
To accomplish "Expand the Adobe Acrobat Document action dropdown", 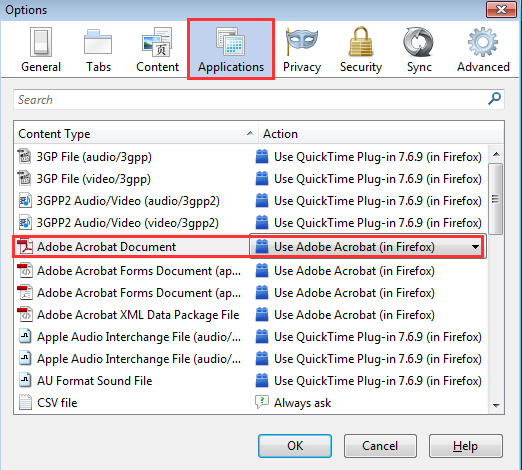I will click(475, 247).
